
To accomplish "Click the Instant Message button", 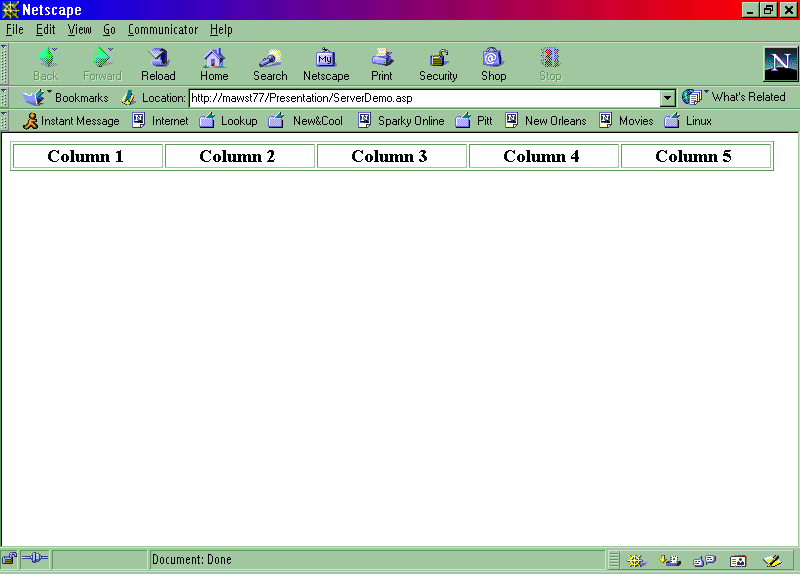I will coord(71,121).
